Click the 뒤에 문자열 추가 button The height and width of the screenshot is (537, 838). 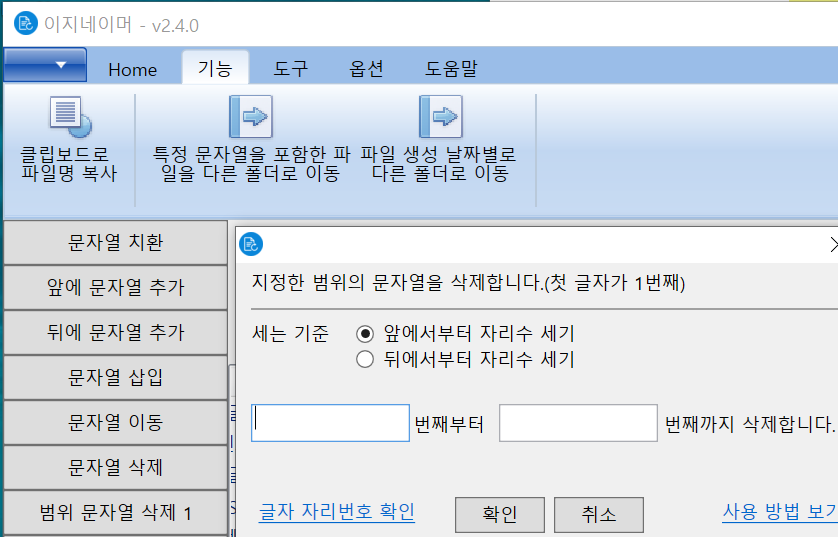(115, 332)
